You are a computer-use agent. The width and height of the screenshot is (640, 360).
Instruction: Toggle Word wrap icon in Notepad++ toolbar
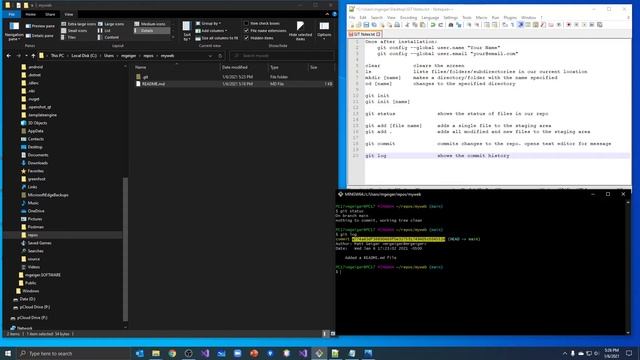[505, 25]
